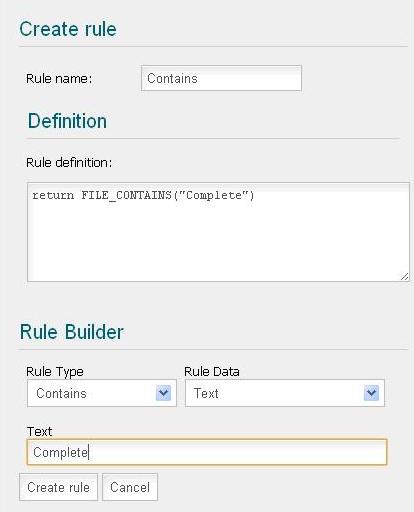Open the Rule Data dropdown arrow
Image resolution: width=414 pixels, height=512 pixels.
[371, 393]
